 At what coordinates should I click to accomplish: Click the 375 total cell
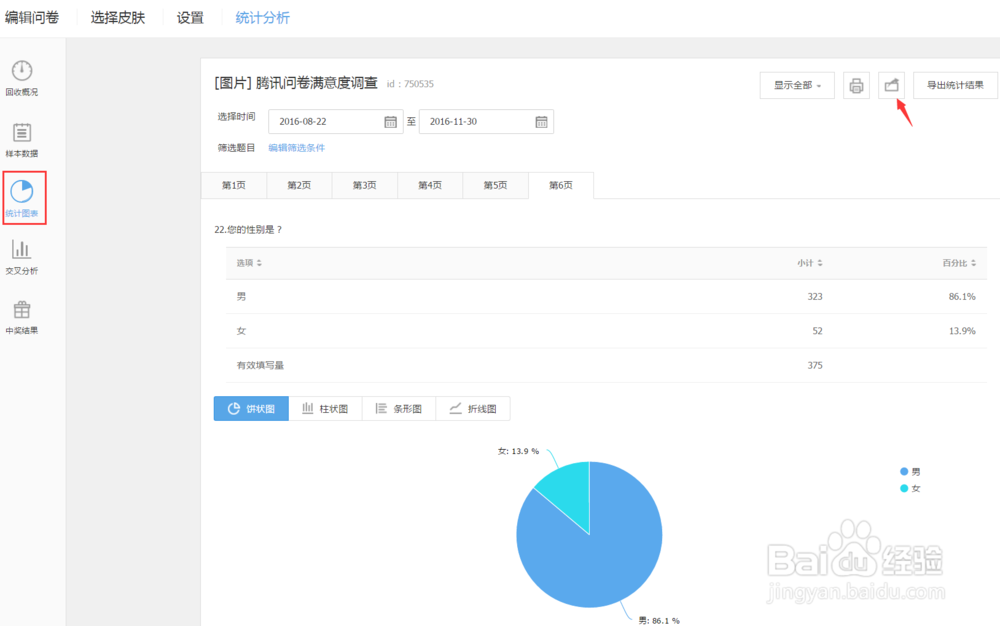(814, 365)
